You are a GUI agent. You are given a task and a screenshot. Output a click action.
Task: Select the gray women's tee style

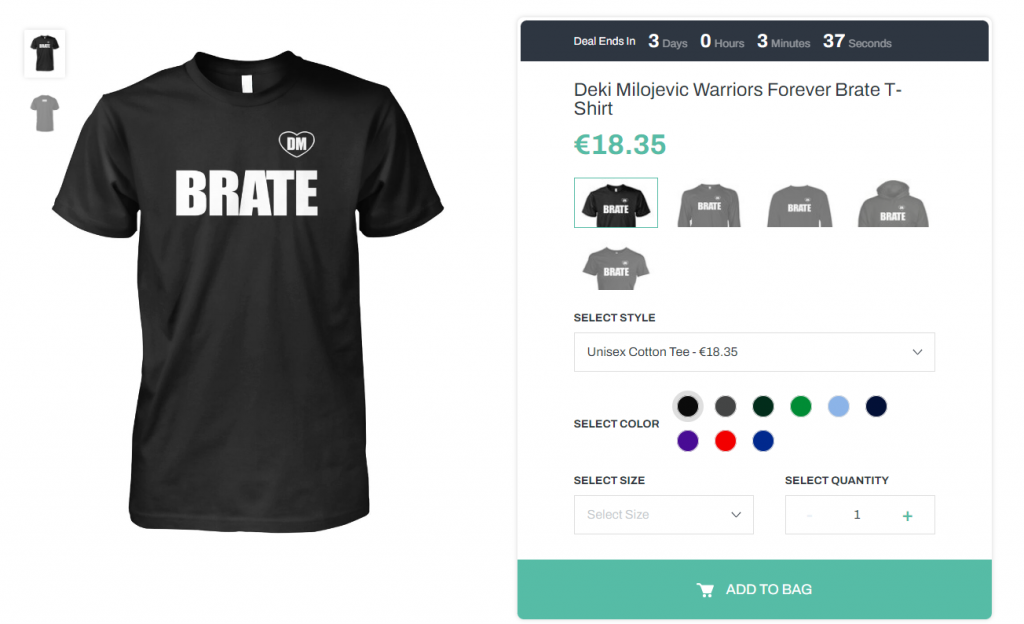(x=616, y=268)
